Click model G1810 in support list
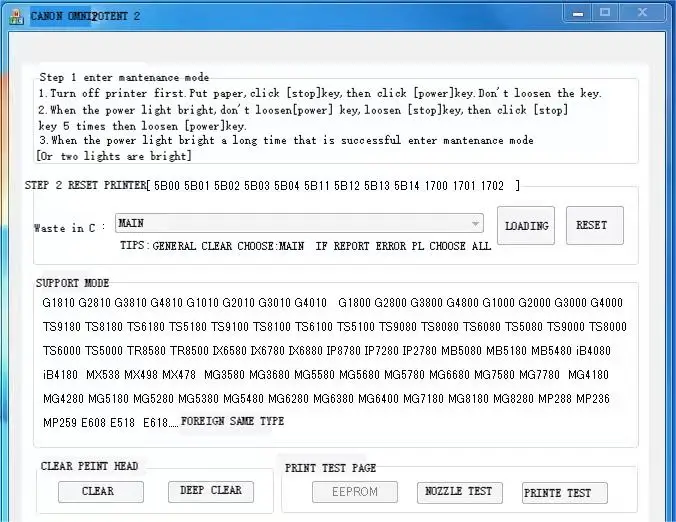 click(59, 303)
